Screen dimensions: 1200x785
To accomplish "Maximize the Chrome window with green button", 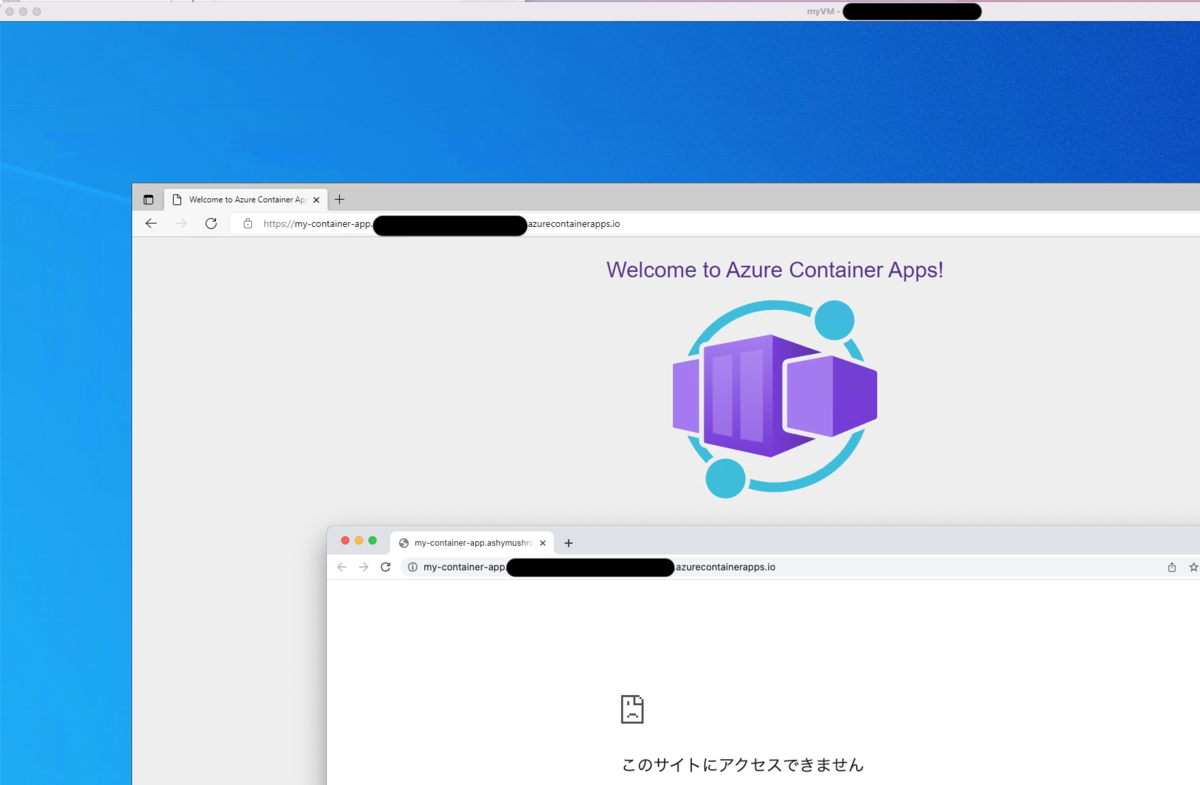I will pos(373,541).
